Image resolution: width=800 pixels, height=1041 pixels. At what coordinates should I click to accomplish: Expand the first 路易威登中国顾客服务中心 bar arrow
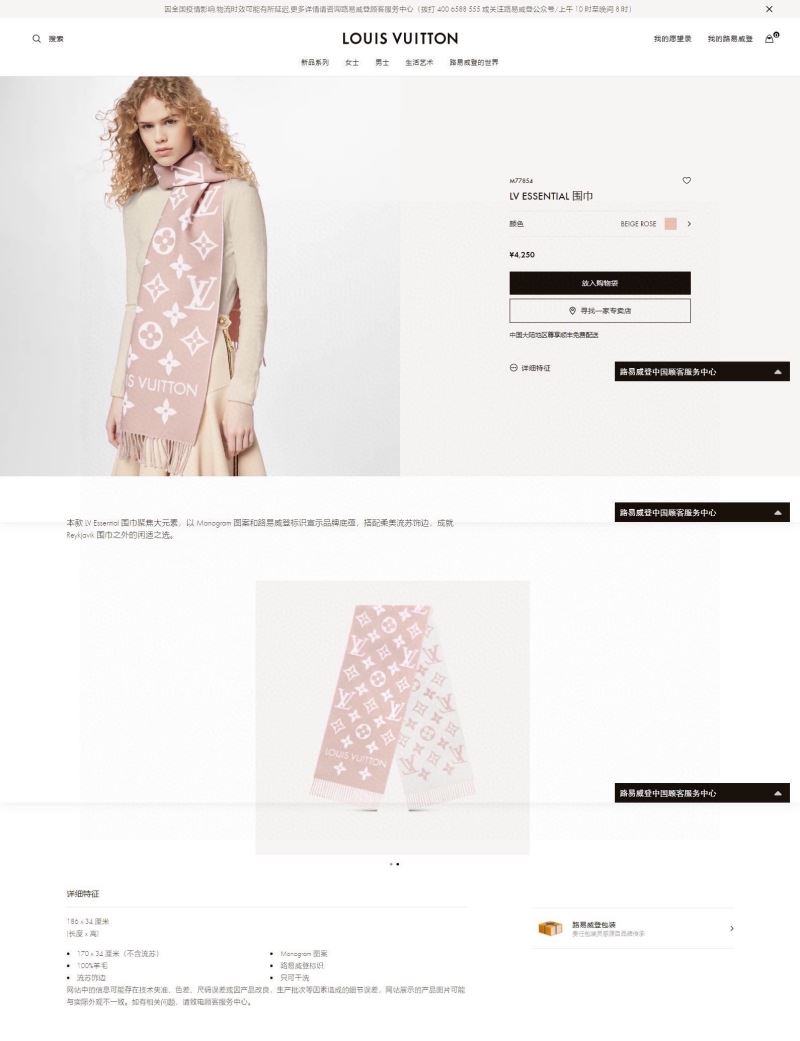777,372
